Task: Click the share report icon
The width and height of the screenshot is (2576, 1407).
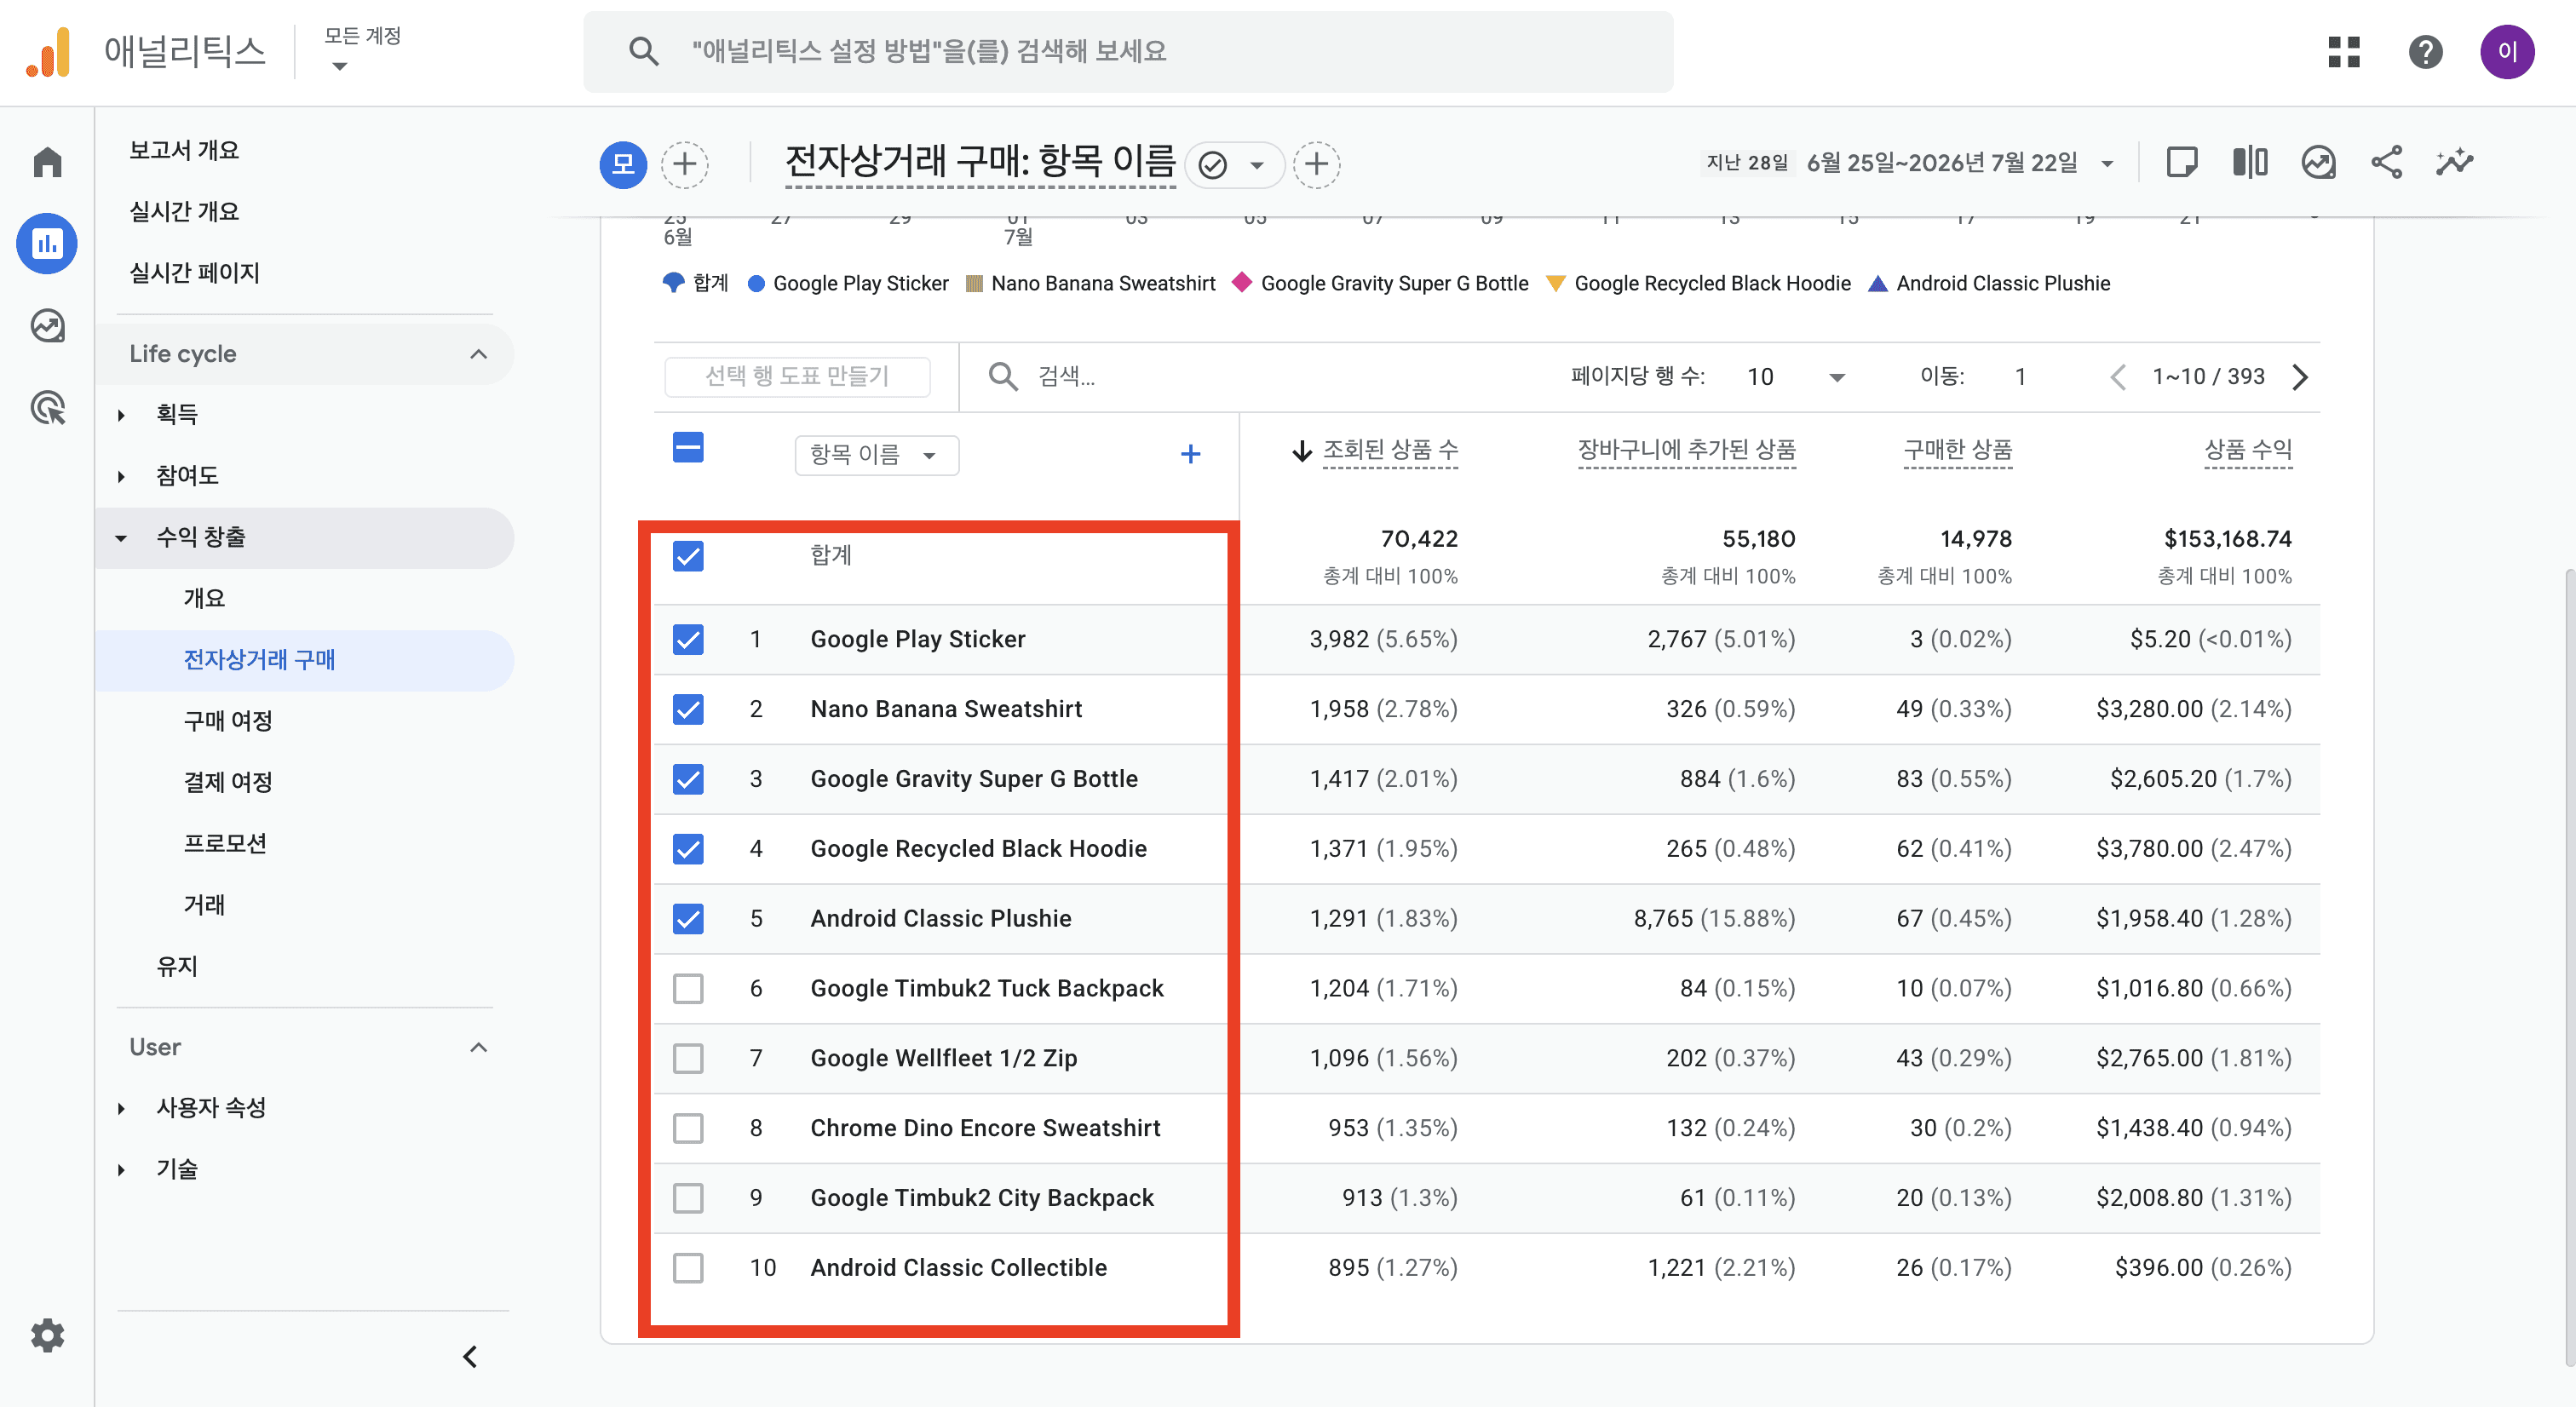Action: coord(2387,162)
